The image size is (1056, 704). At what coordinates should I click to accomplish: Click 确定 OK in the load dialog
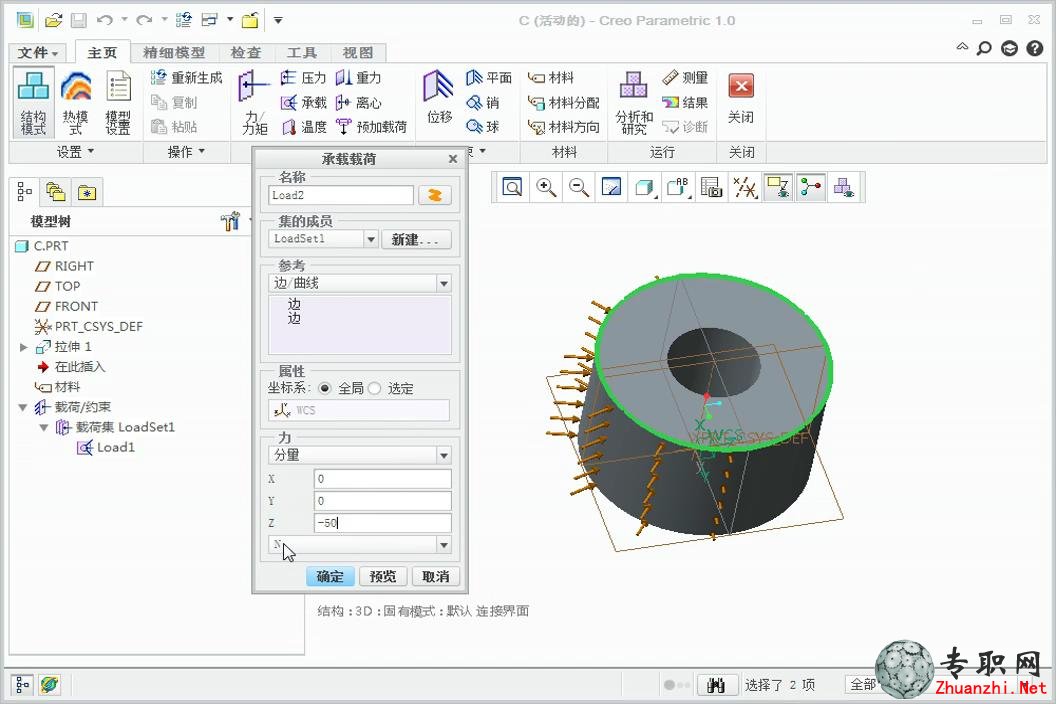pyautogui.click(x=330, y=576)
